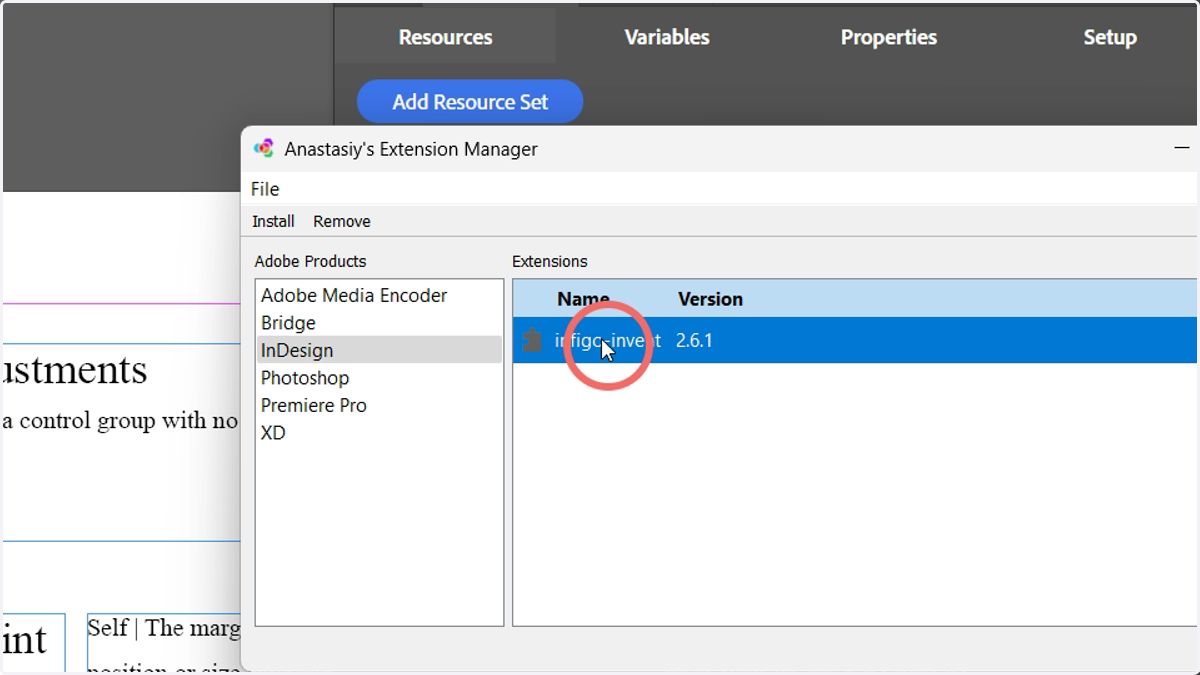Select Premiere Pro in products list
The height and width of the screenshot is (675, 1200).
click(379, 405)
